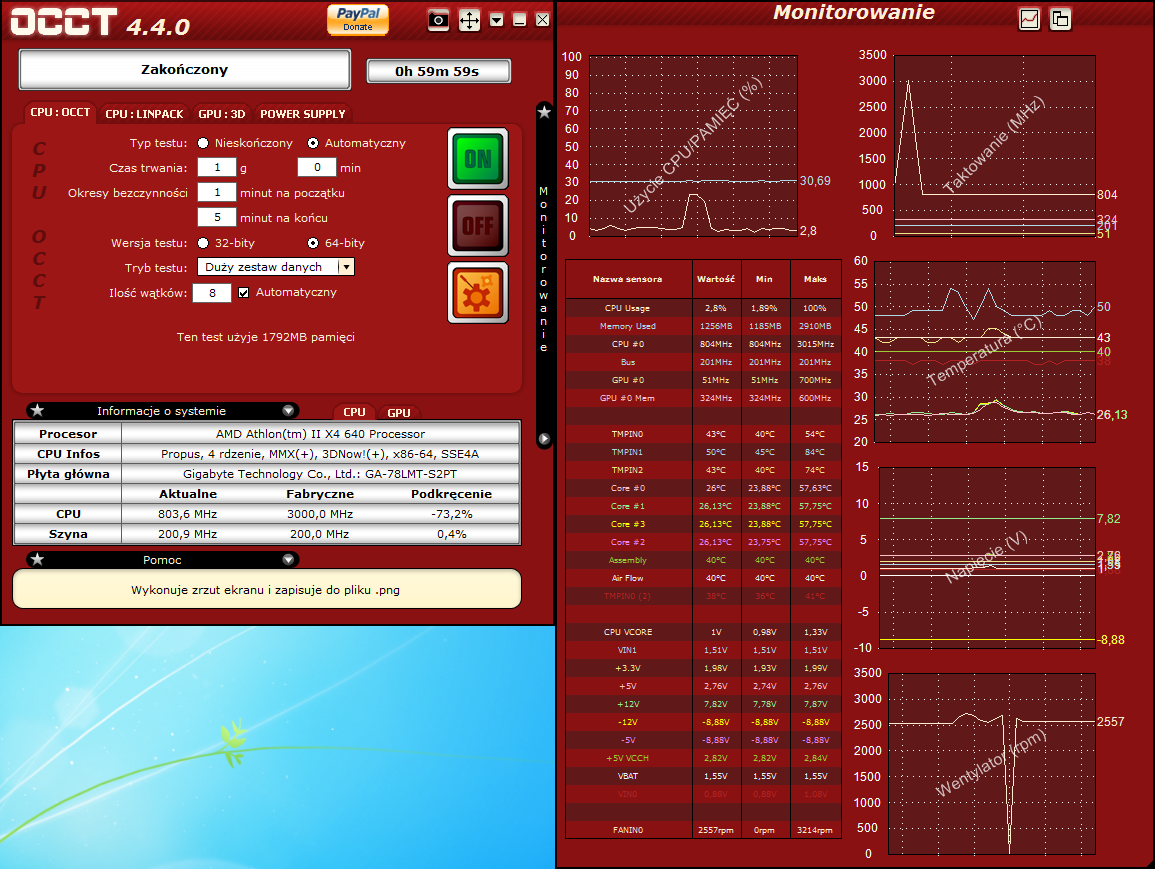Click the Napięcie voltage graph
This screenshot has height=869, width=1155.
(x=987, y=558)
